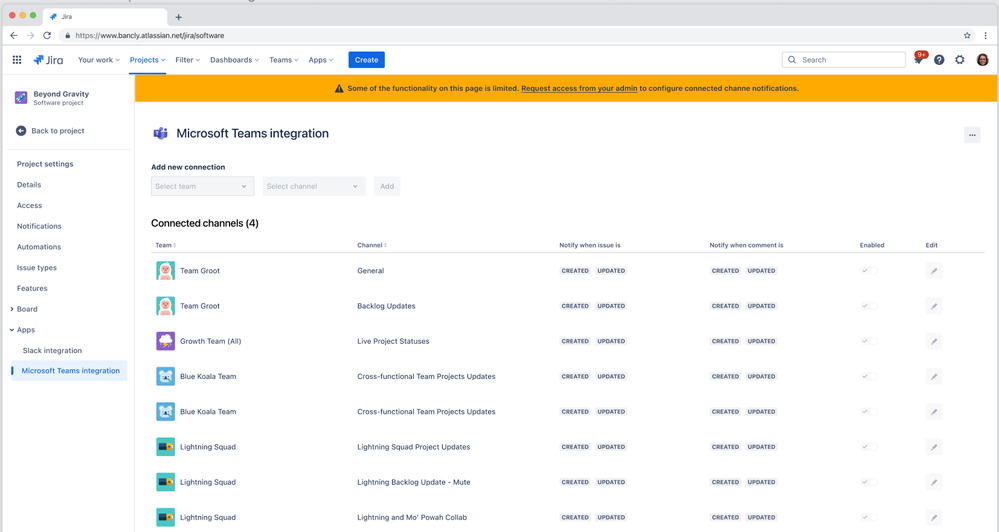This screenshot has height=532, width=999.
Task: Sort the table by Team column
Action: (166, 245)
